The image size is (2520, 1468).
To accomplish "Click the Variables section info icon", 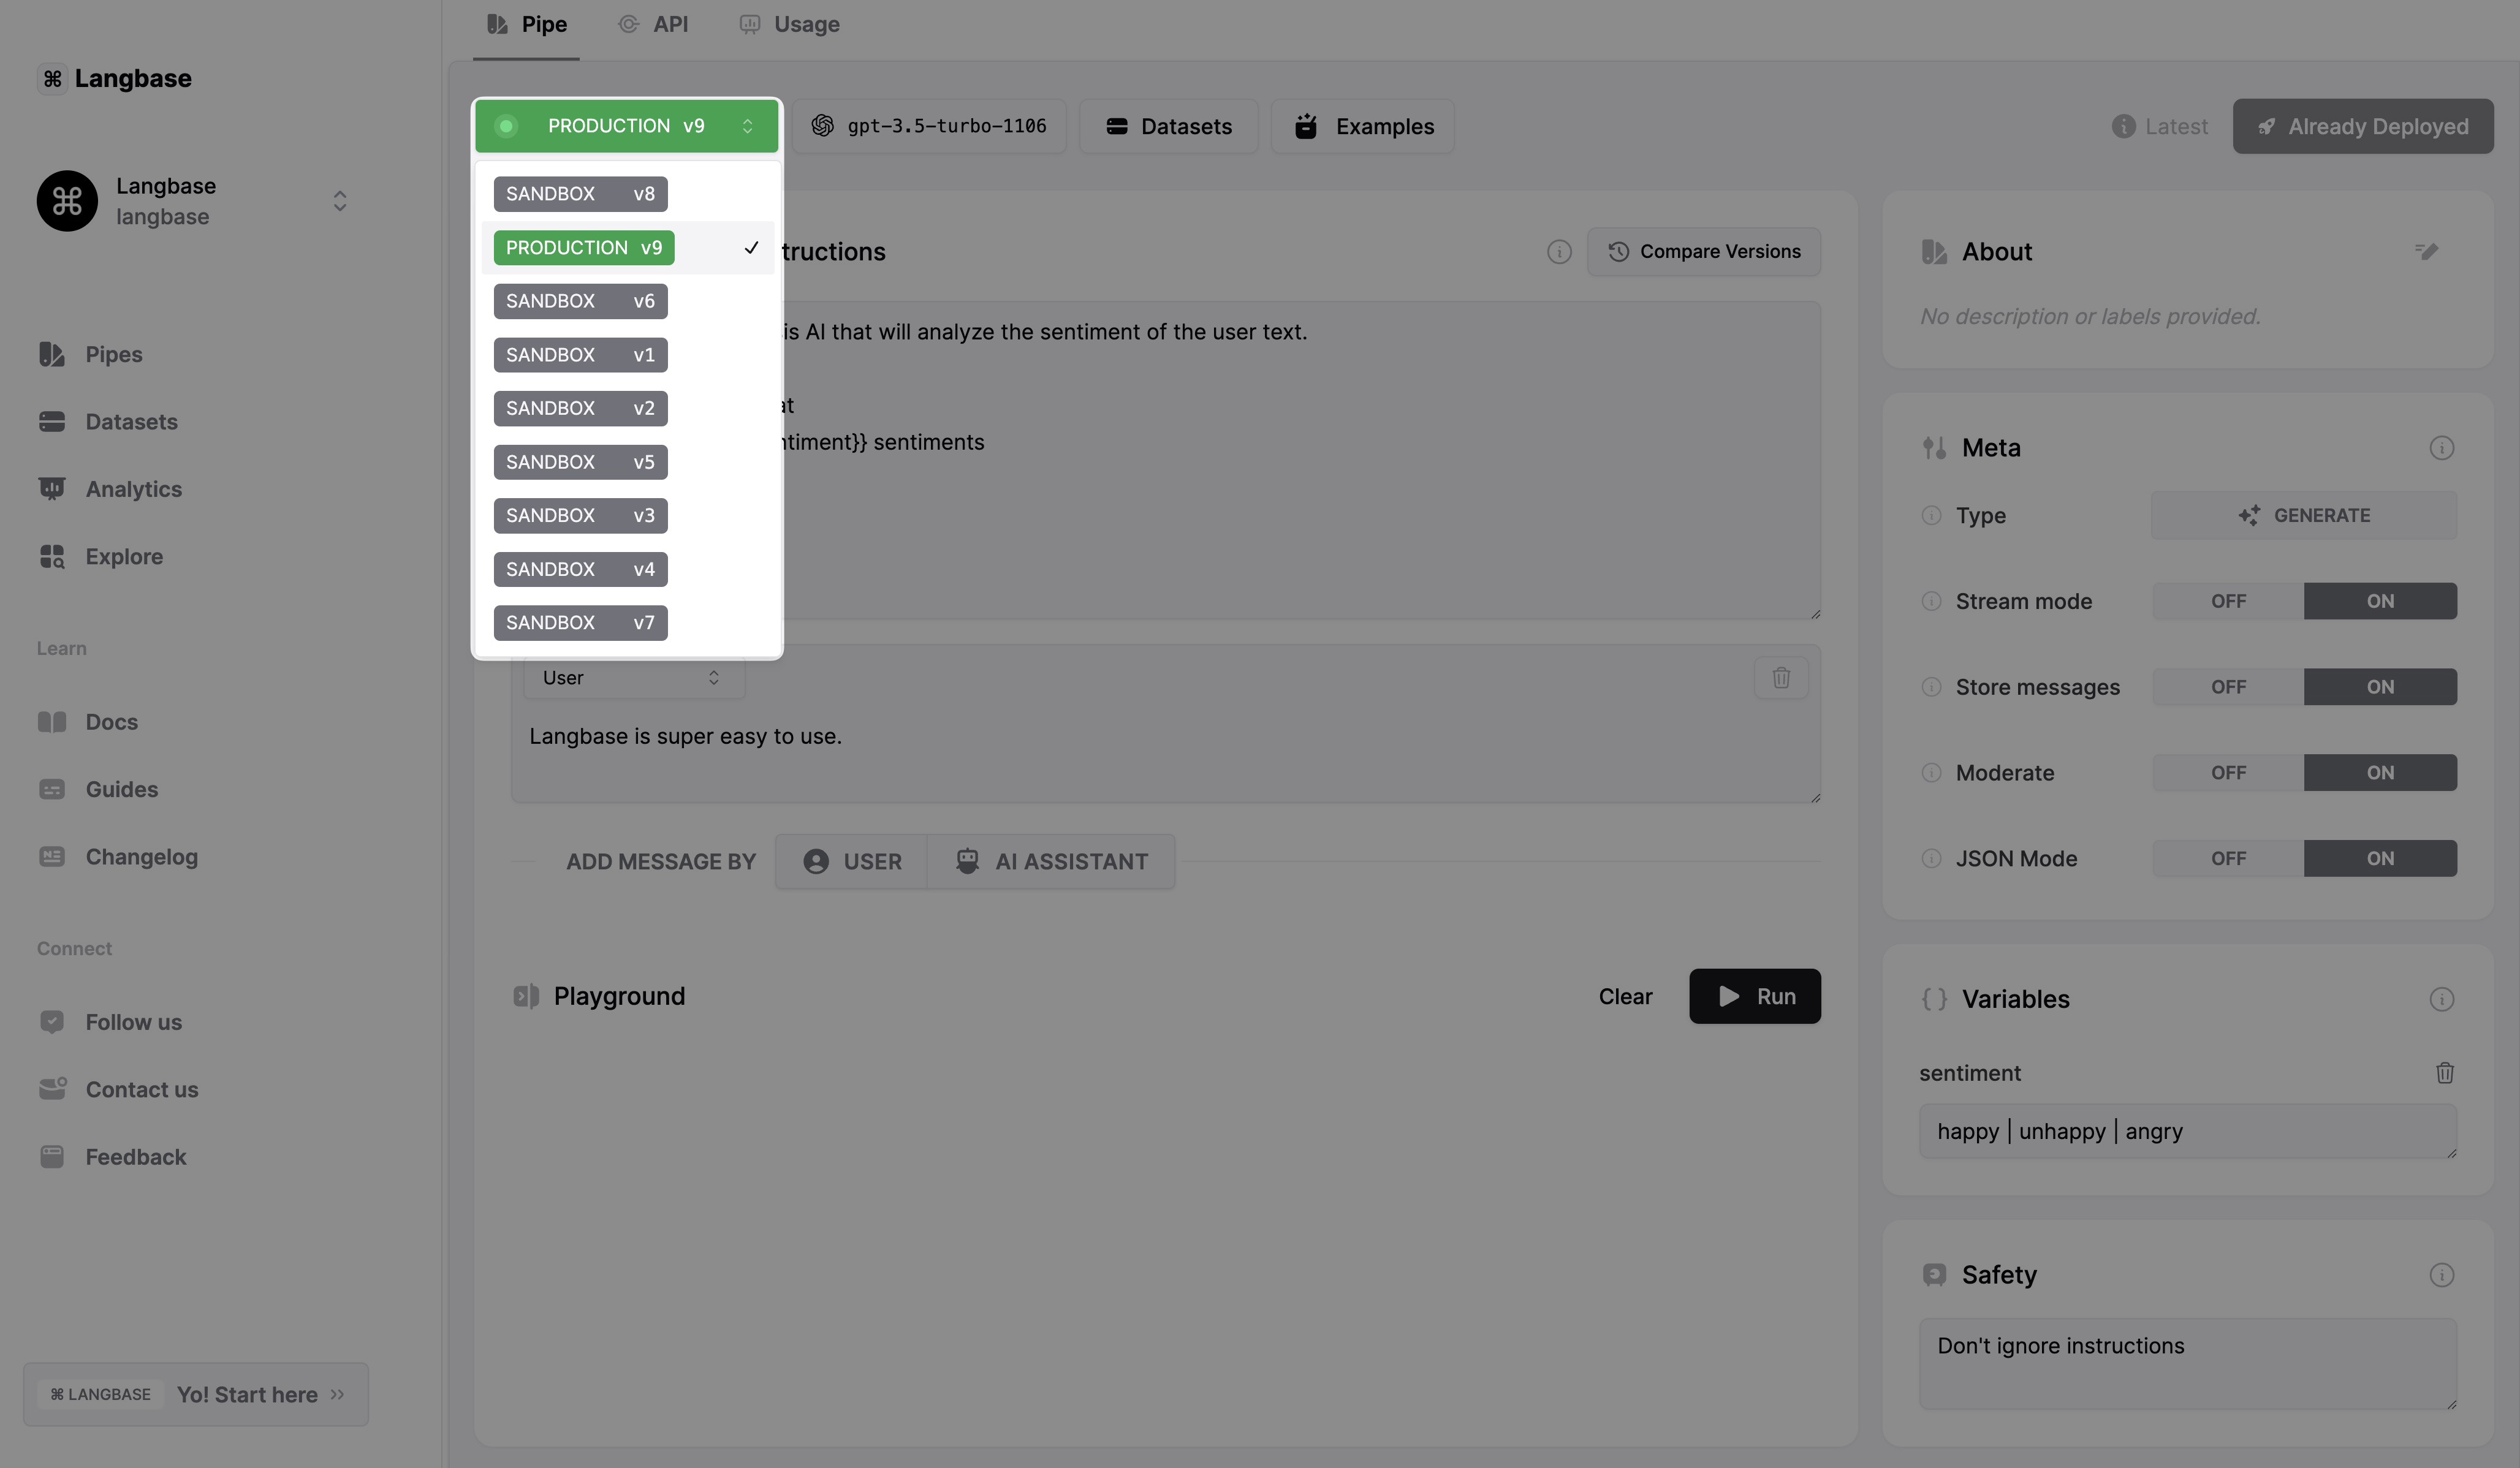I will [2441, 999].
